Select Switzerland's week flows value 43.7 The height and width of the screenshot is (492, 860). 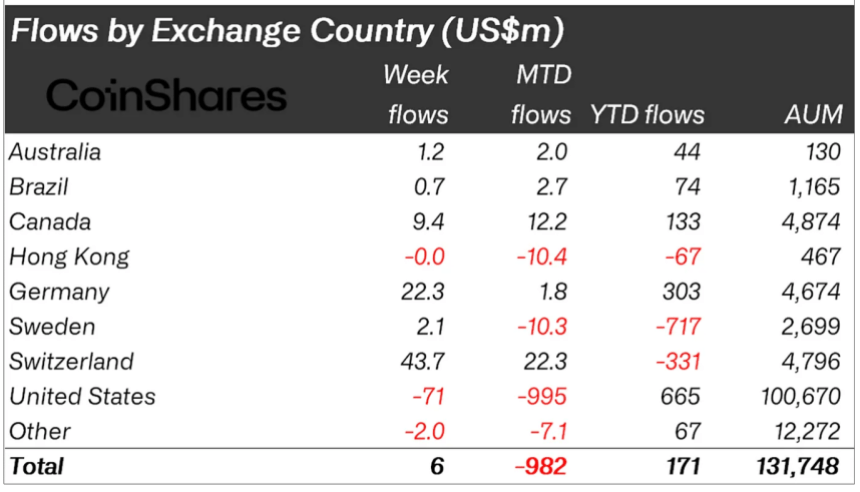pos(427,361)
